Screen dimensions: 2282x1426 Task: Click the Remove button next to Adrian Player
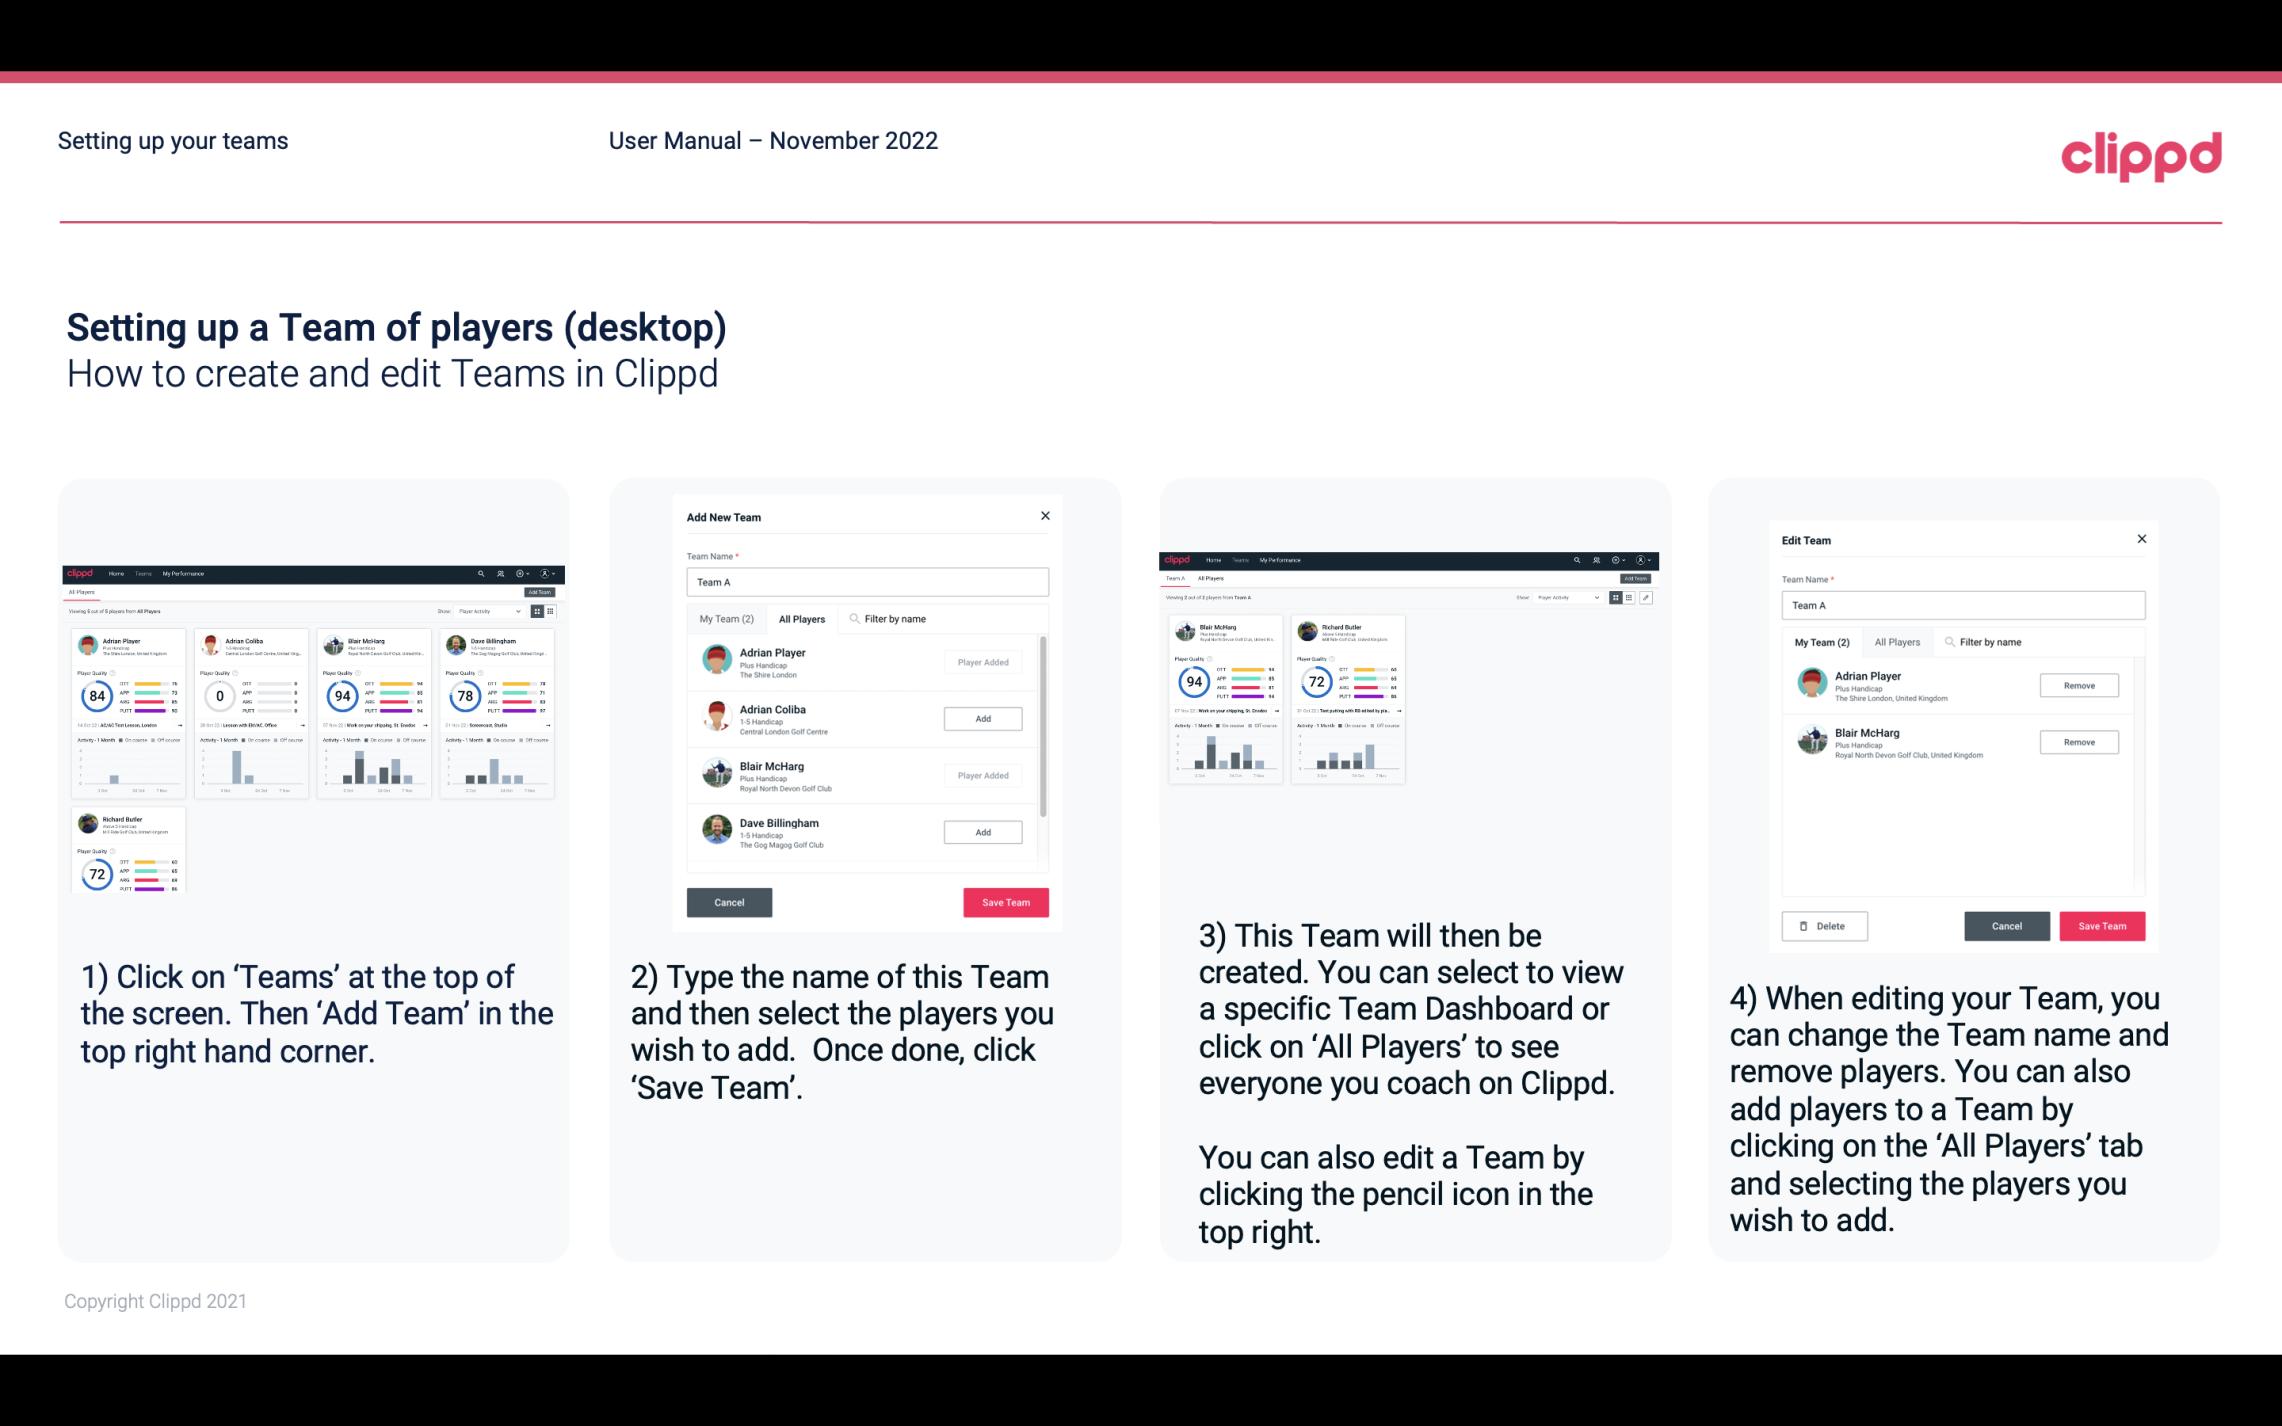pos(2078,685)
